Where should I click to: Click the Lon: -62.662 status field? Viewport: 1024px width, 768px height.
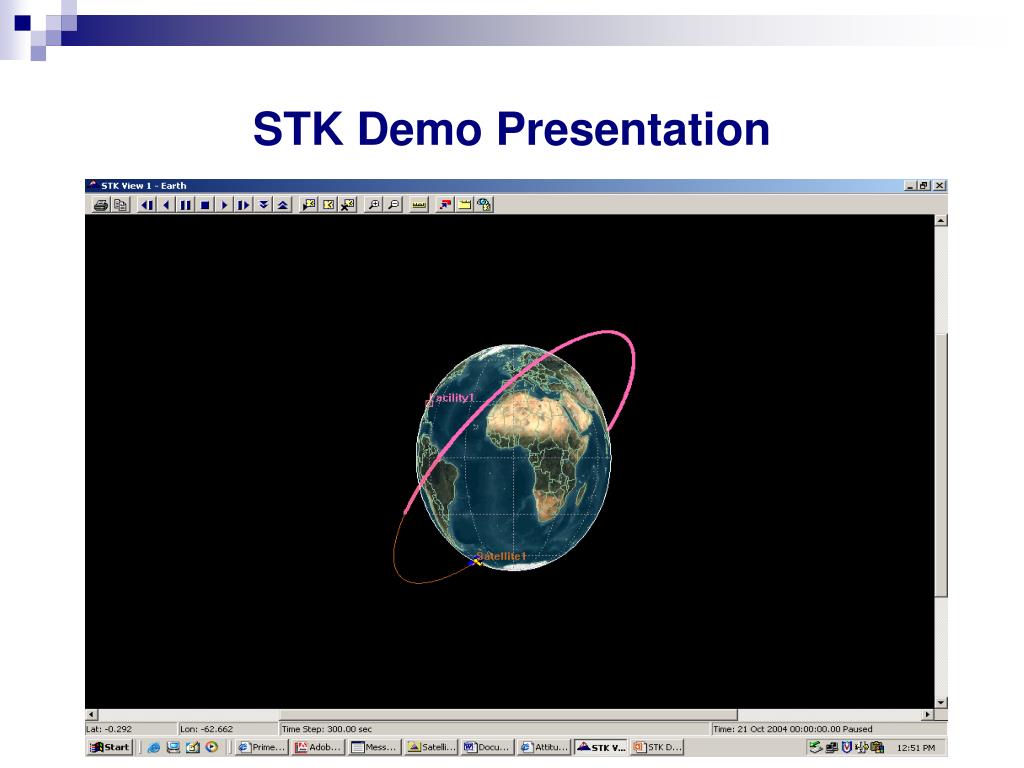click(x=229, y=729)
